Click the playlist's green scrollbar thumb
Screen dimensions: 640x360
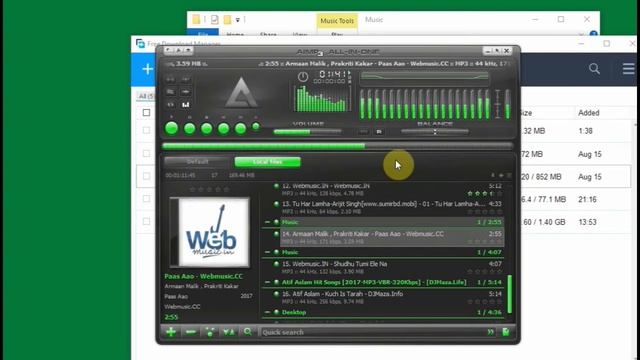point(509,294)
